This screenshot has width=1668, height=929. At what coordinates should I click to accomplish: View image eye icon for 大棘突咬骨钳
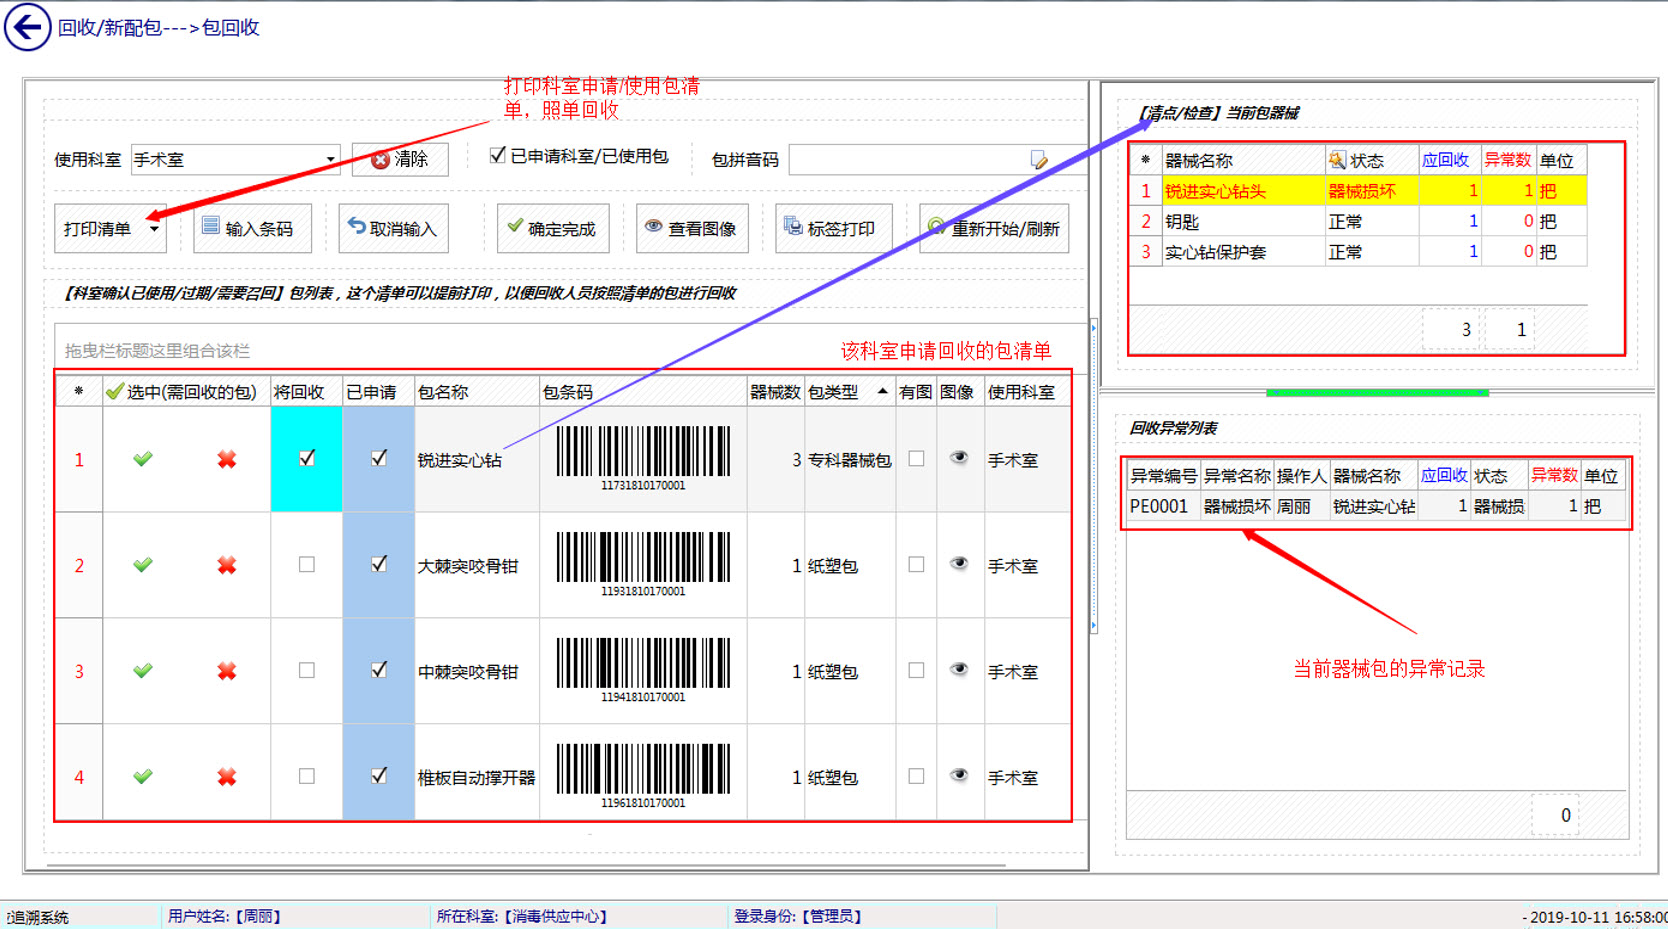coord(958,564)
